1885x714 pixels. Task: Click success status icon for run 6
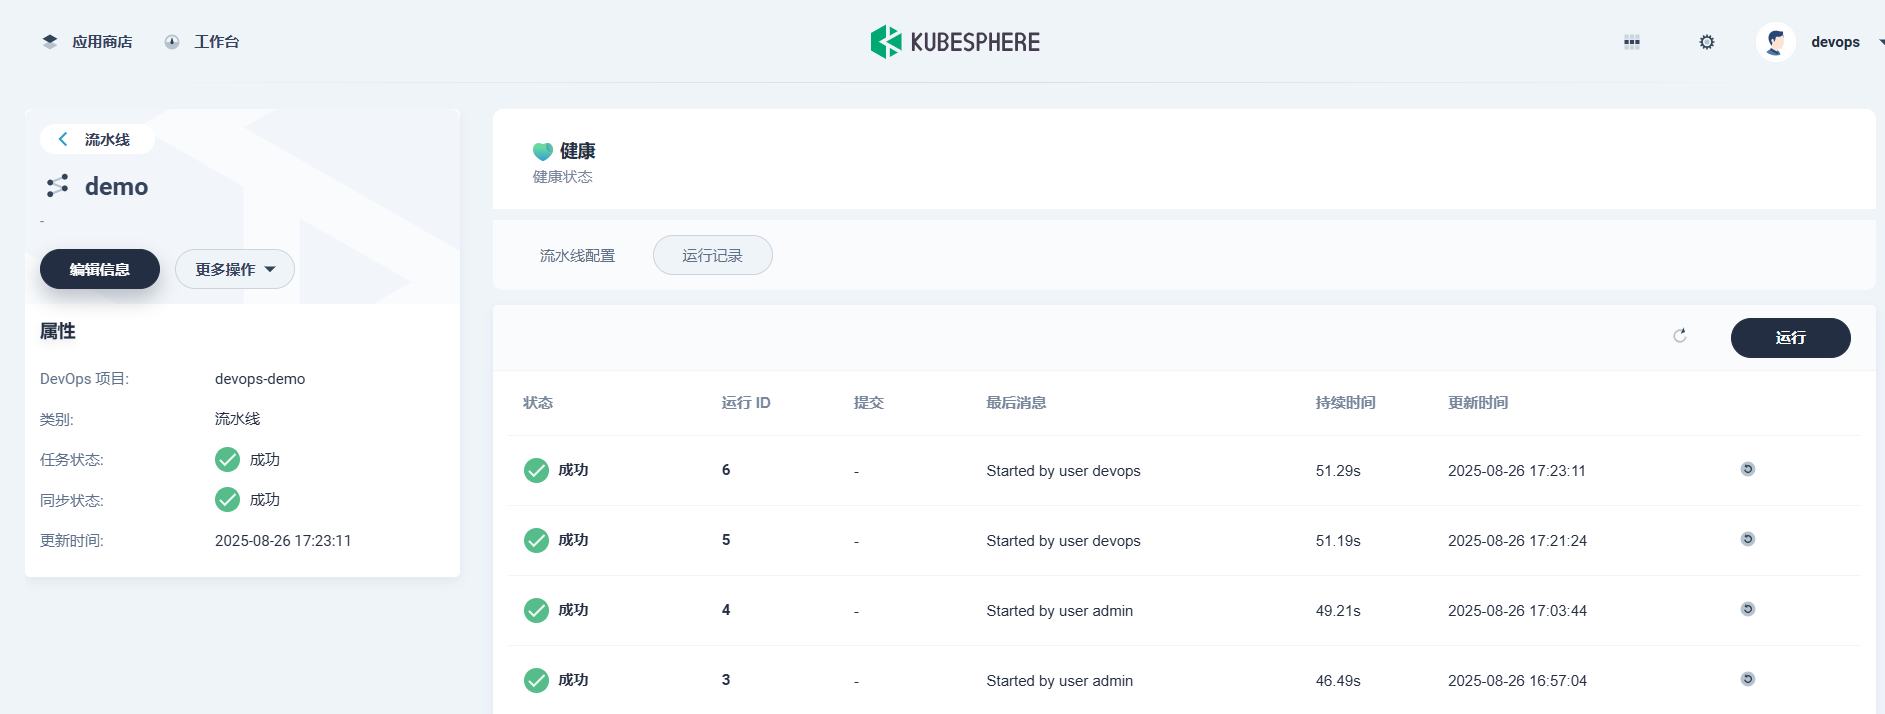536,470
